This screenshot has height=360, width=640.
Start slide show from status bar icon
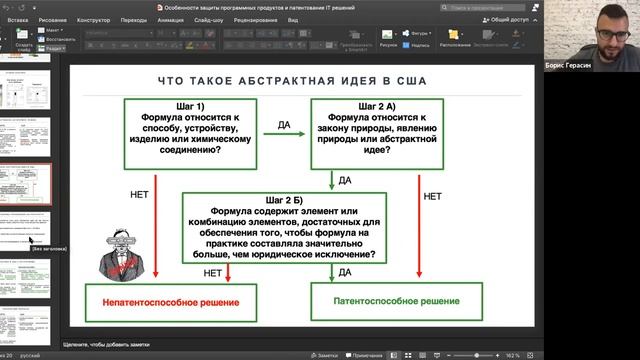437,356
